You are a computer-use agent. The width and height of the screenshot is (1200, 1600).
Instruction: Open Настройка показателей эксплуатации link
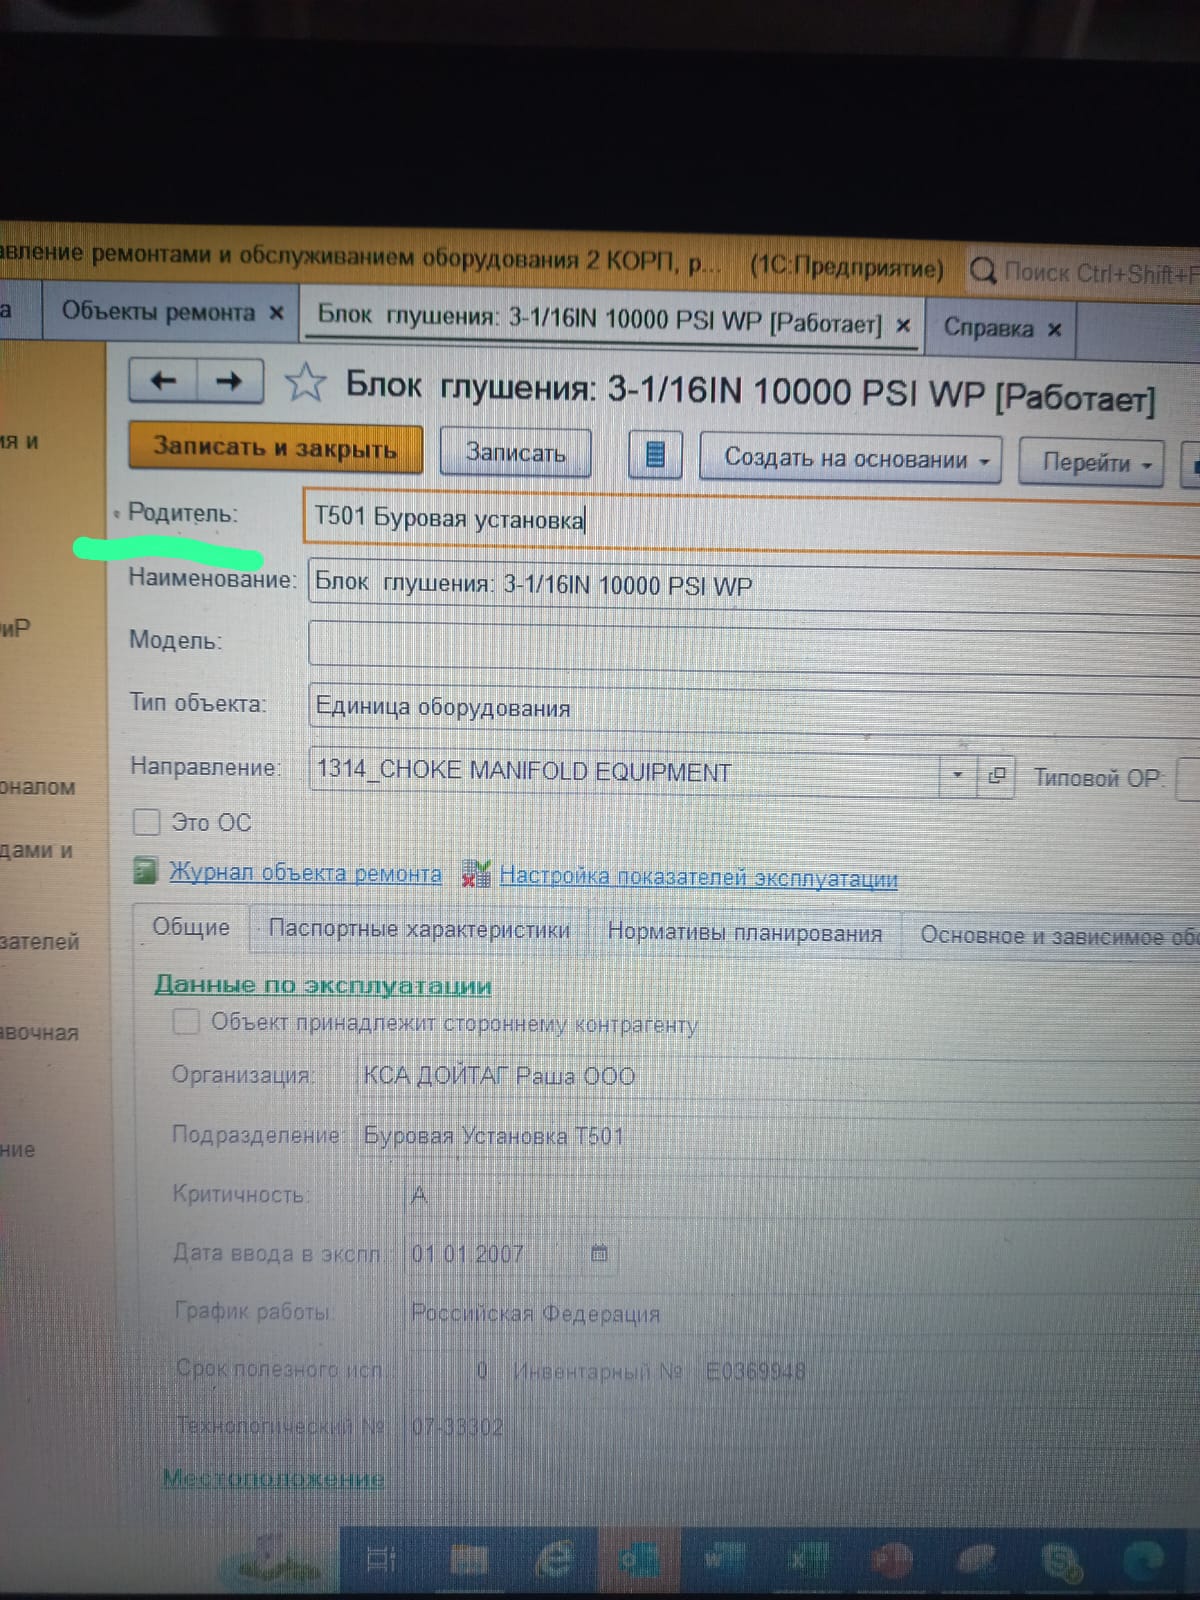pyautogui.click(x=698, y=878)
